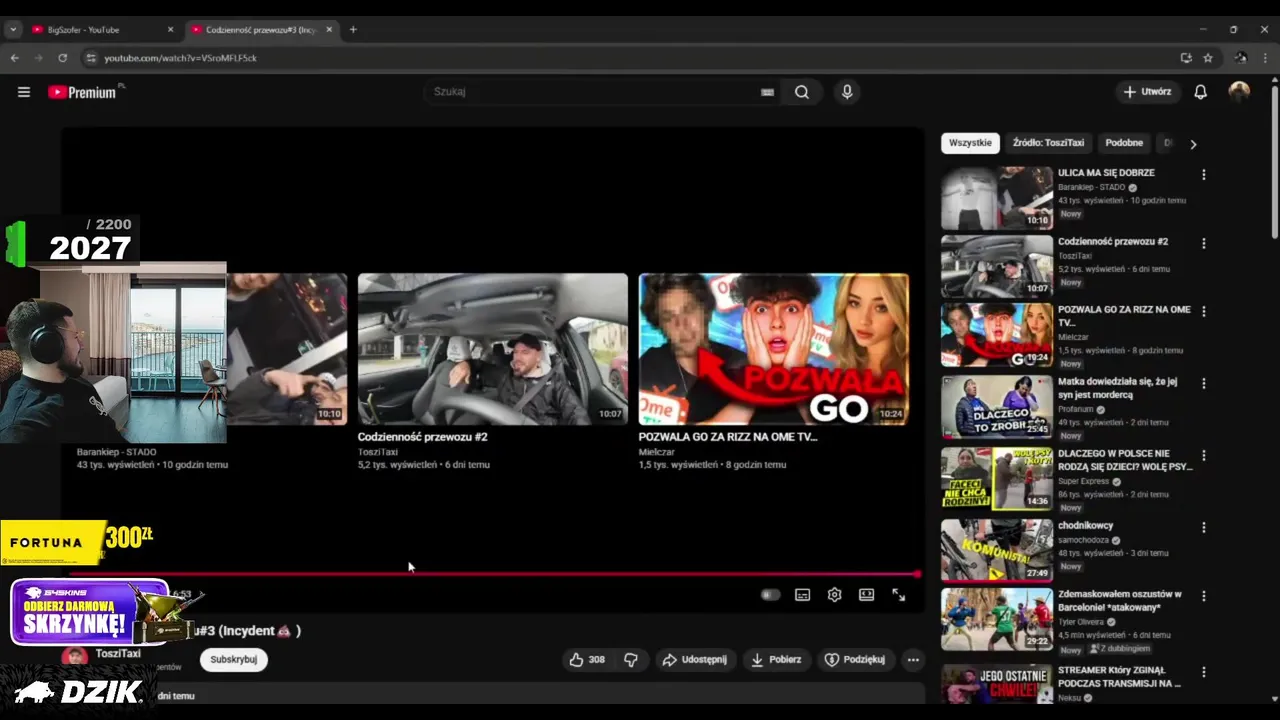Open ULICA MA SIĘ DOBRZE sidebar thumbnail
1280x720 pixels.
(997, 198)
